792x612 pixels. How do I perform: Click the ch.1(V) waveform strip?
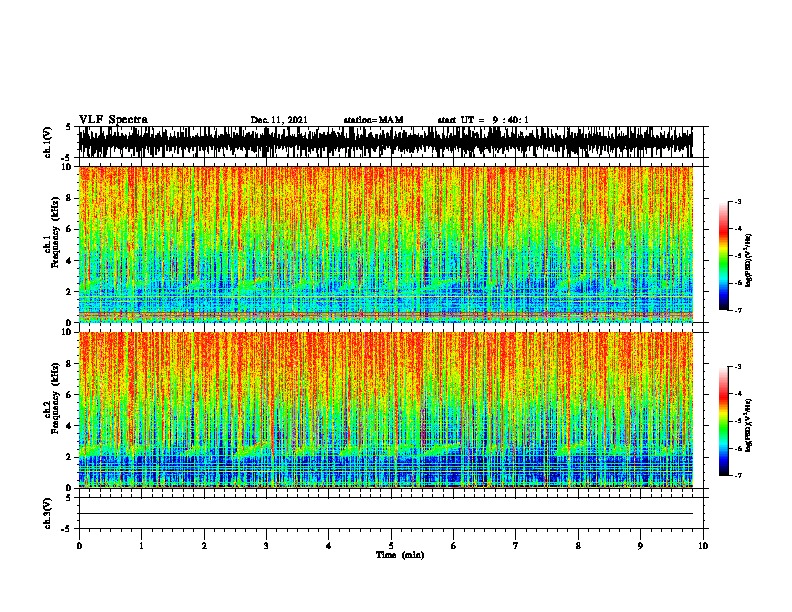386,142
